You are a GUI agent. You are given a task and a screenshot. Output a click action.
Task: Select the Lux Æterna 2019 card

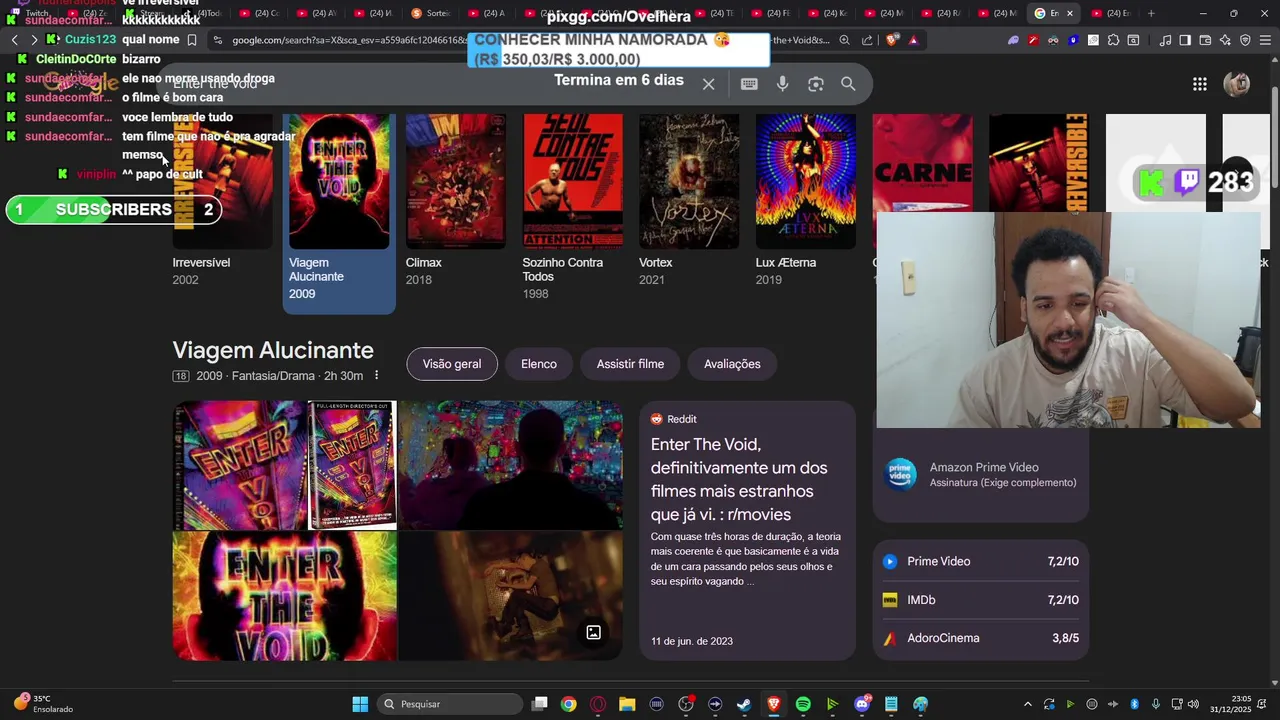point(806,200)
